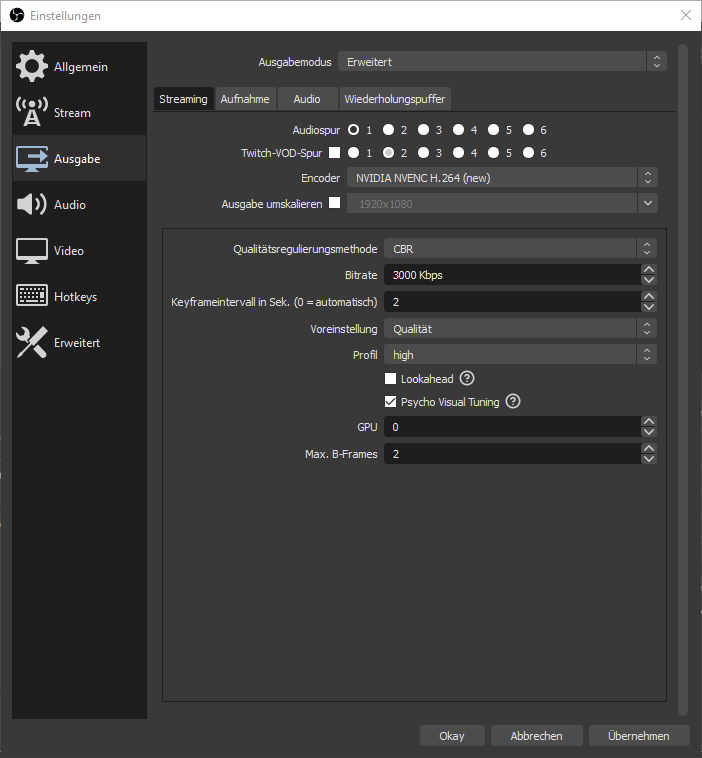Switch to the Wiederholungspuffer tab
The image size is (702, 758).
point(395,99)
